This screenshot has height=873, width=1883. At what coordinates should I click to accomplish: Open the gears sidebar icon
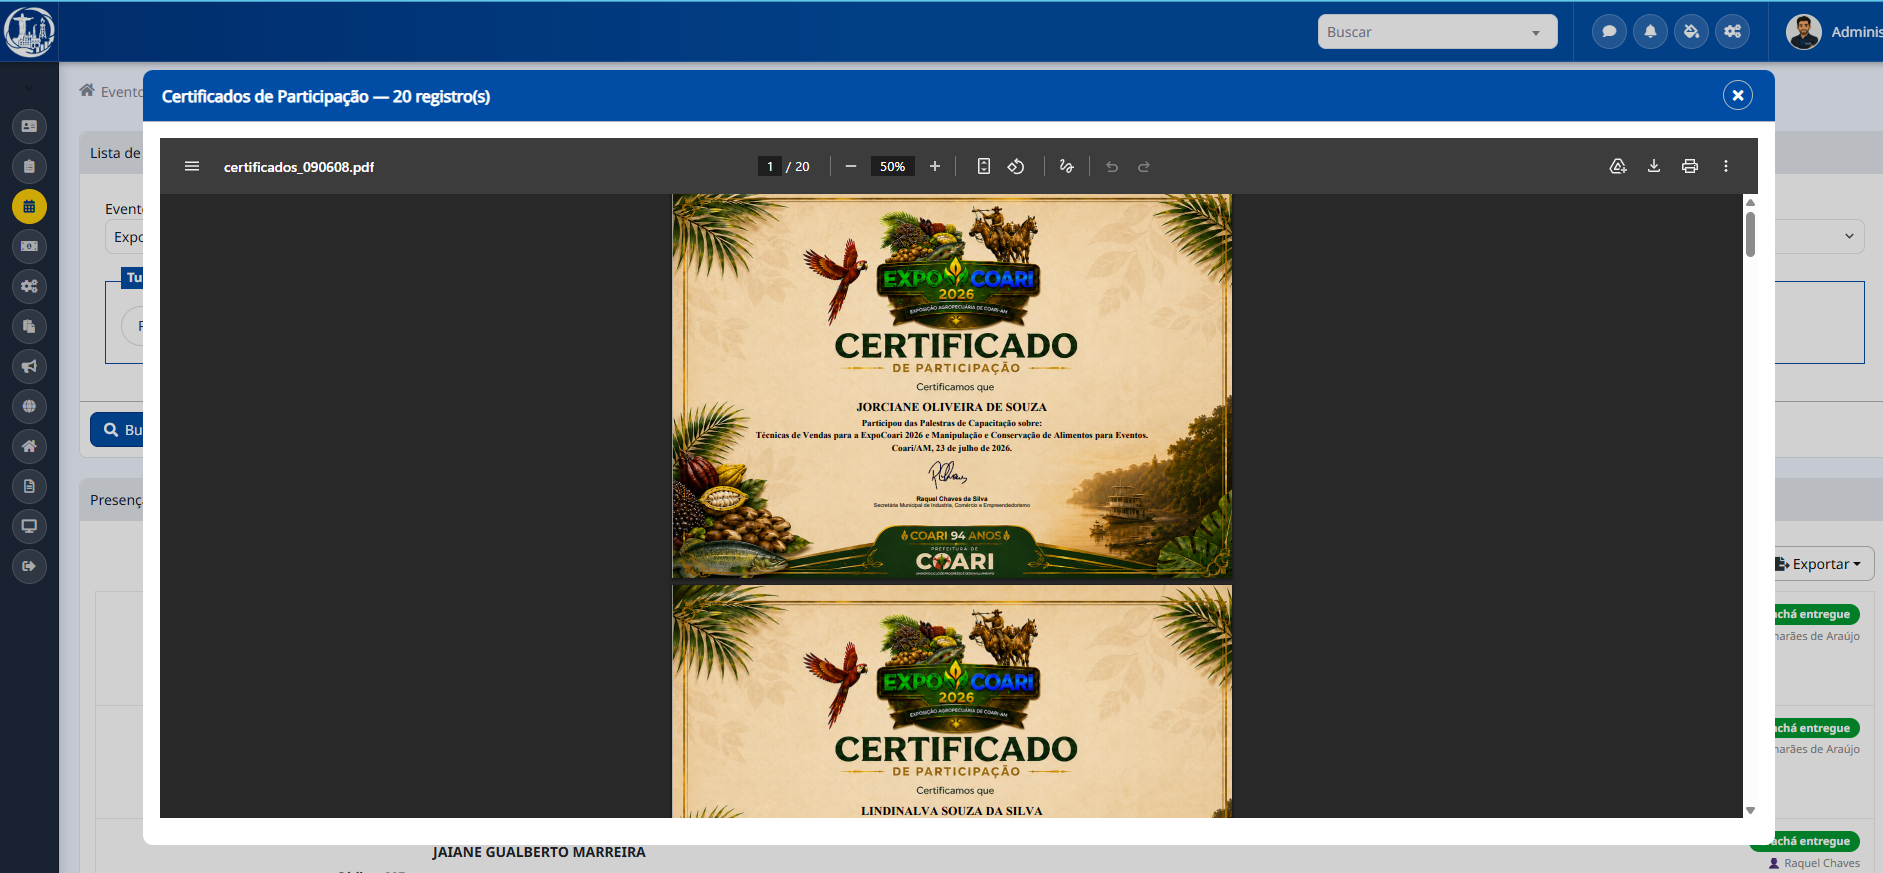[29, 286]
